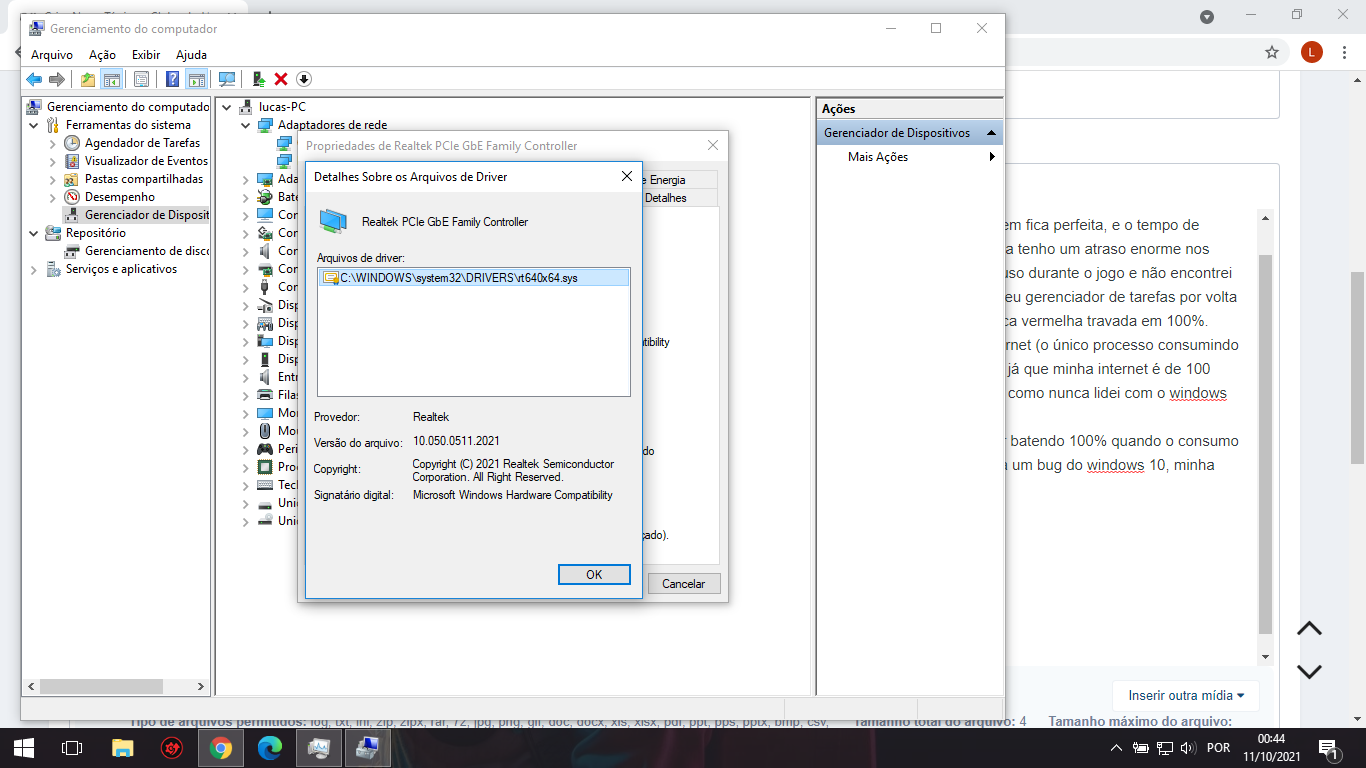Show hidden system tray icons chevron
The height and width of the screenshot is (768, 1366).
[1116, 747]
